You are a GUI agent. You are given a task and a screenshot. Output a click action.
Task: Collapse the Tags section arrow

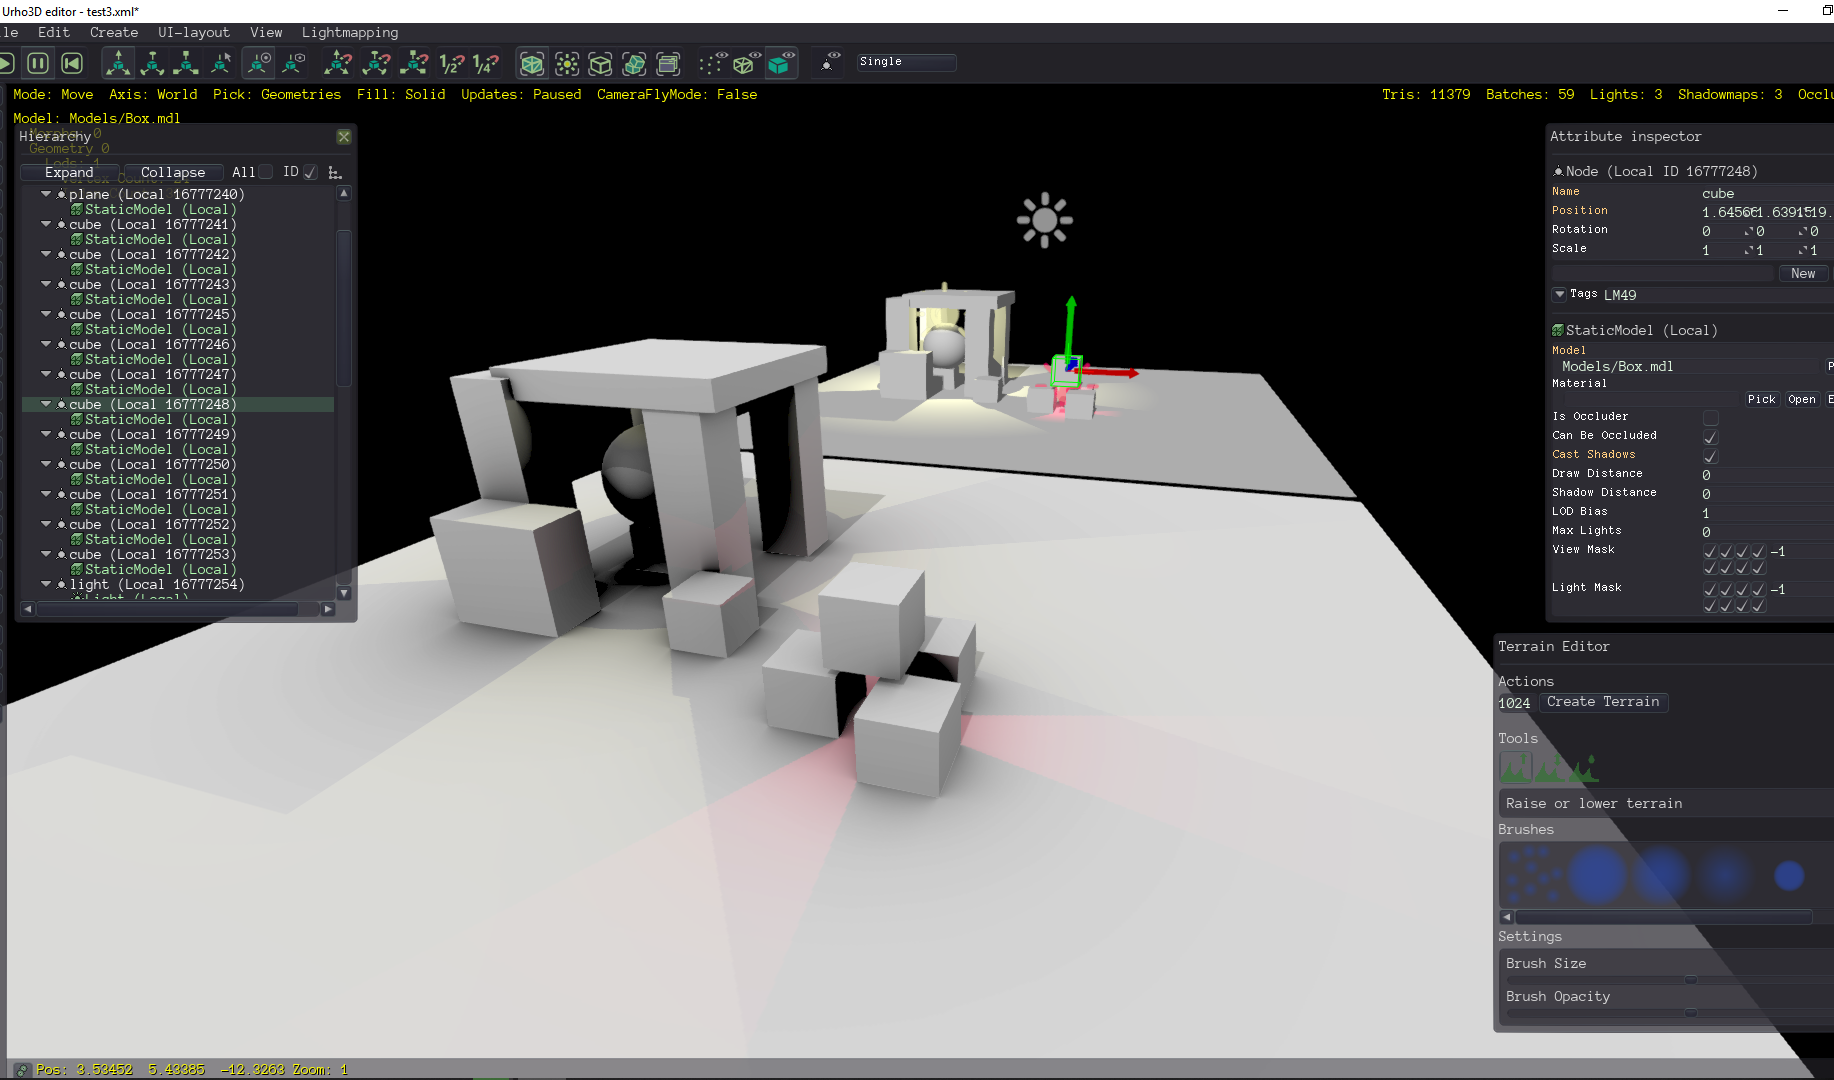[x=1559, y=294]
